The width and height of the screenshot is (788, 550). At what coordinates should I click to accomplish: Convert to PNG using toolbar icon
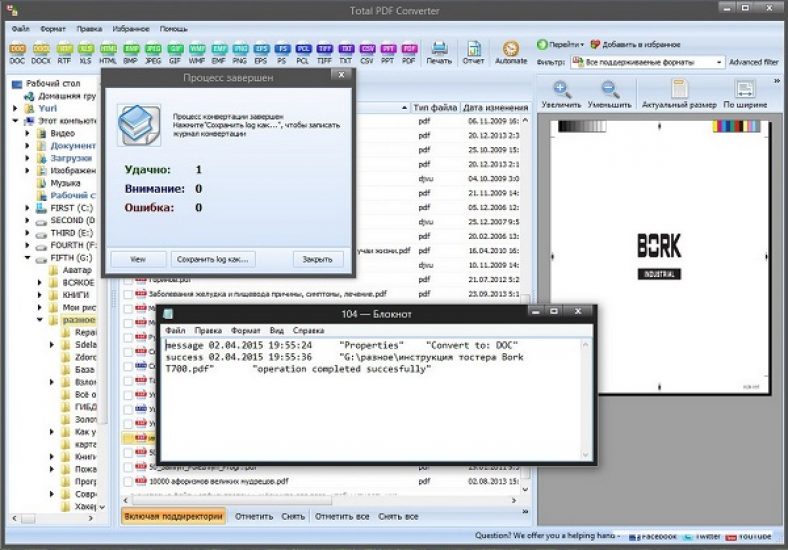tap(240, 53)
